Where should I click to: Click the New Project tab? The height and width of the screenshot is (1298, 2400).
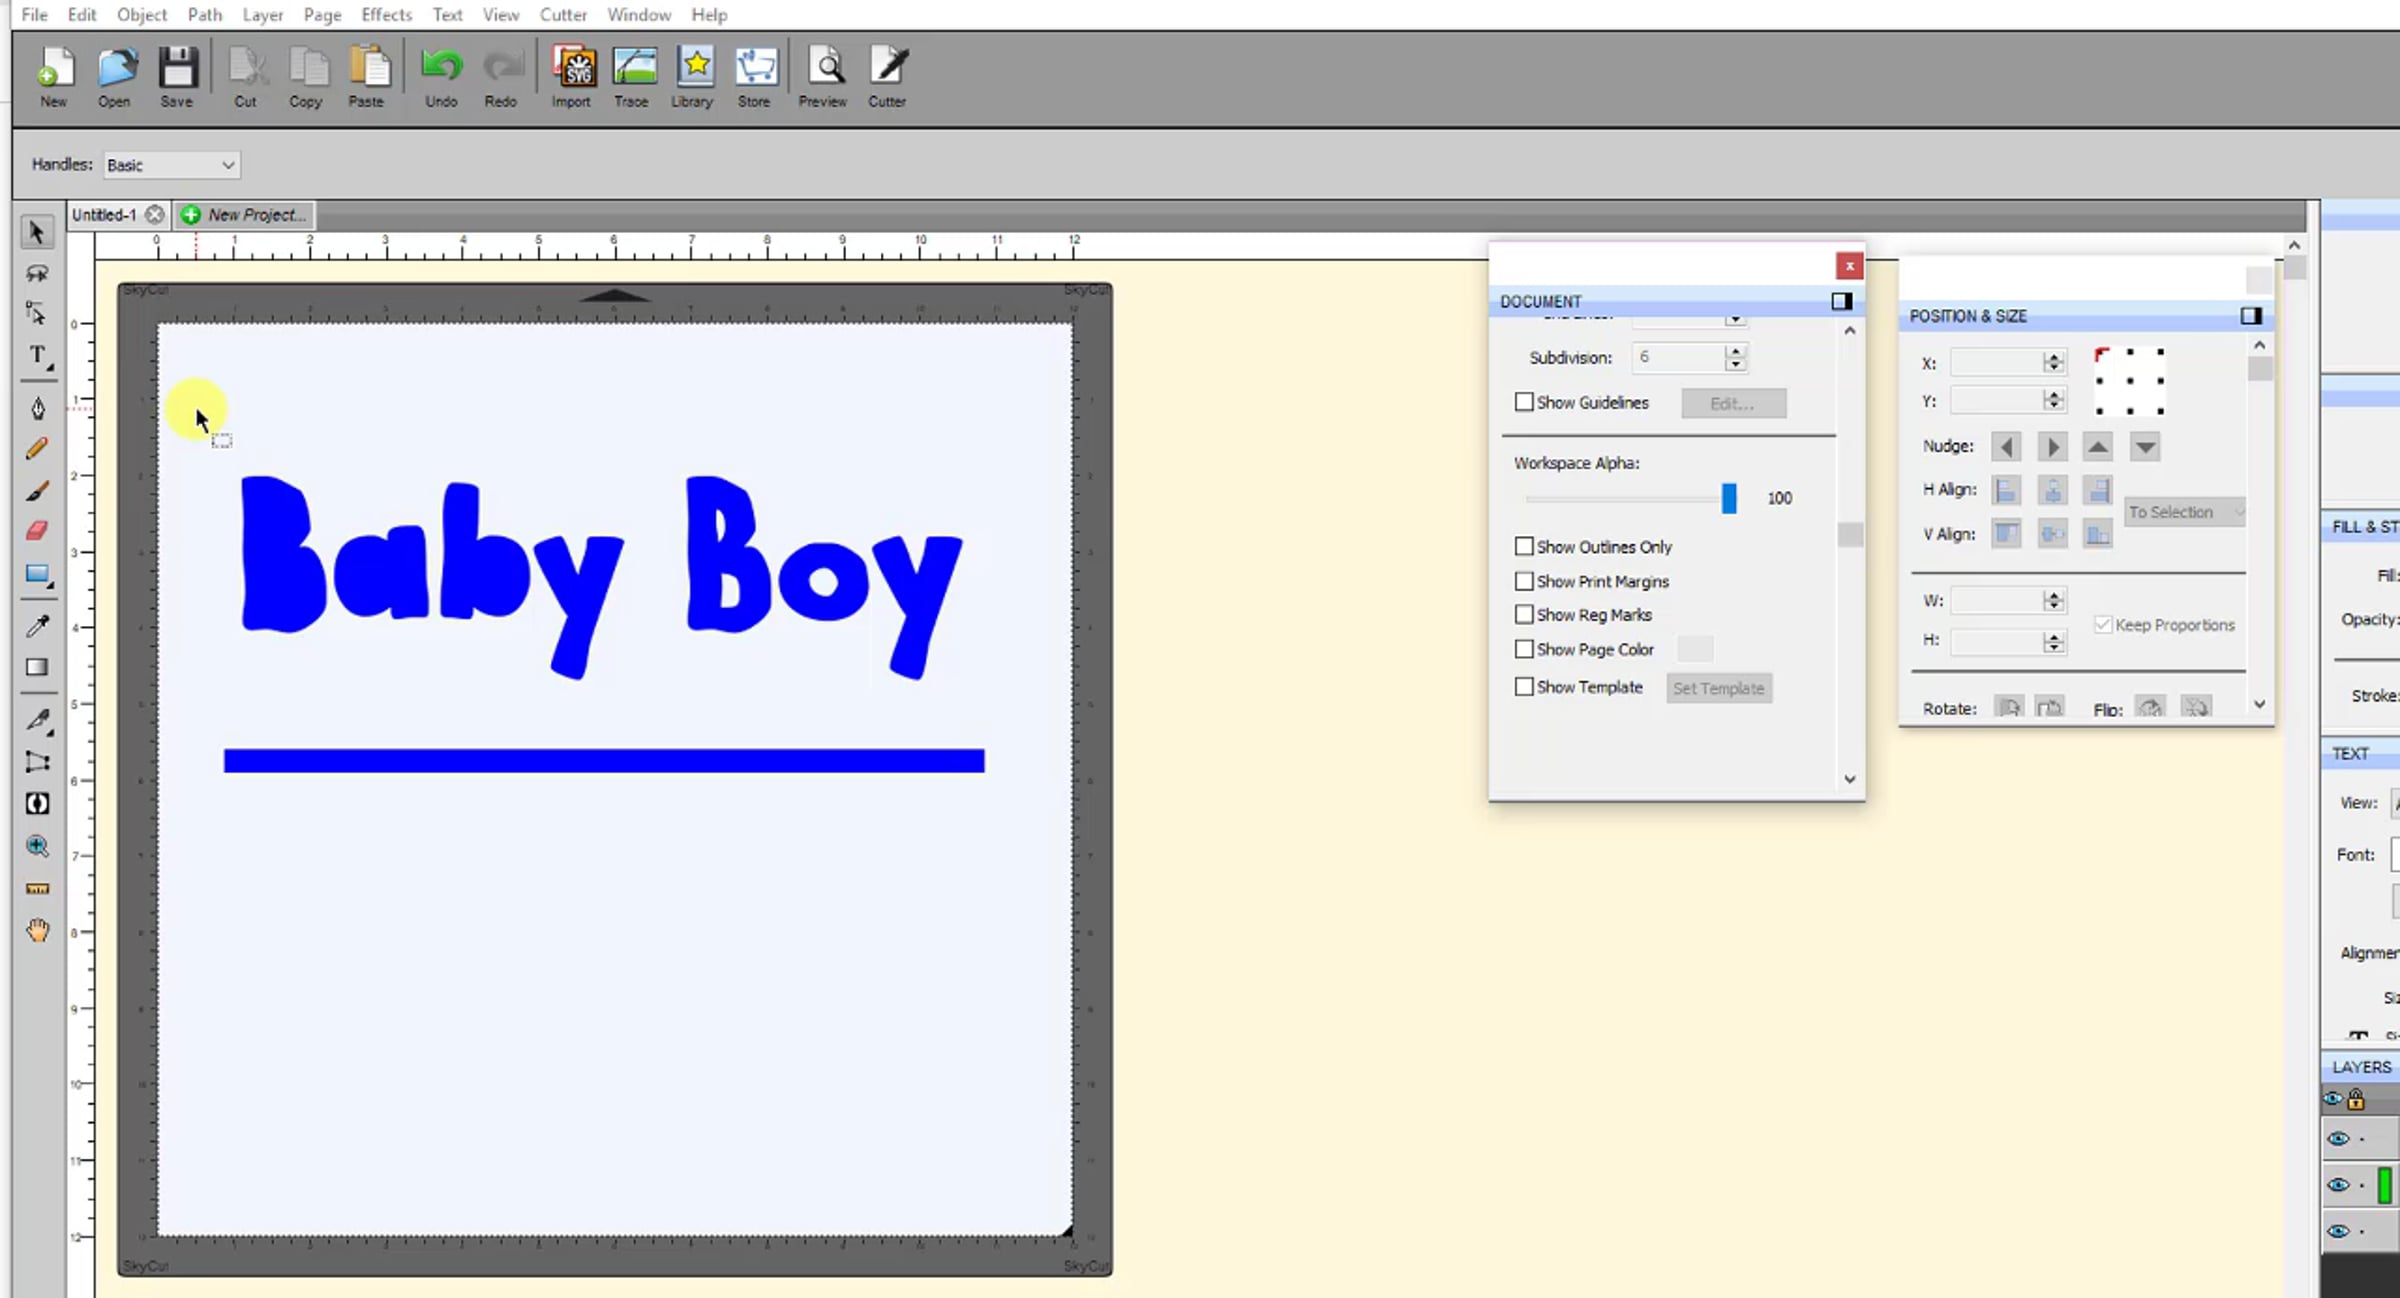pyautogui.click(x=246, y=215)
